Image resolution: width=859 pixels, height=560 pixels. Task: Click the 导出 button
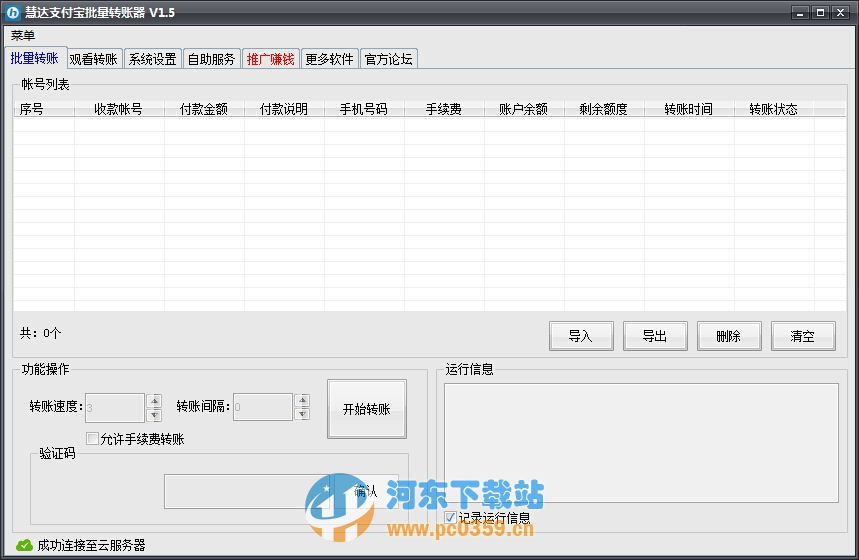point(655,336)
